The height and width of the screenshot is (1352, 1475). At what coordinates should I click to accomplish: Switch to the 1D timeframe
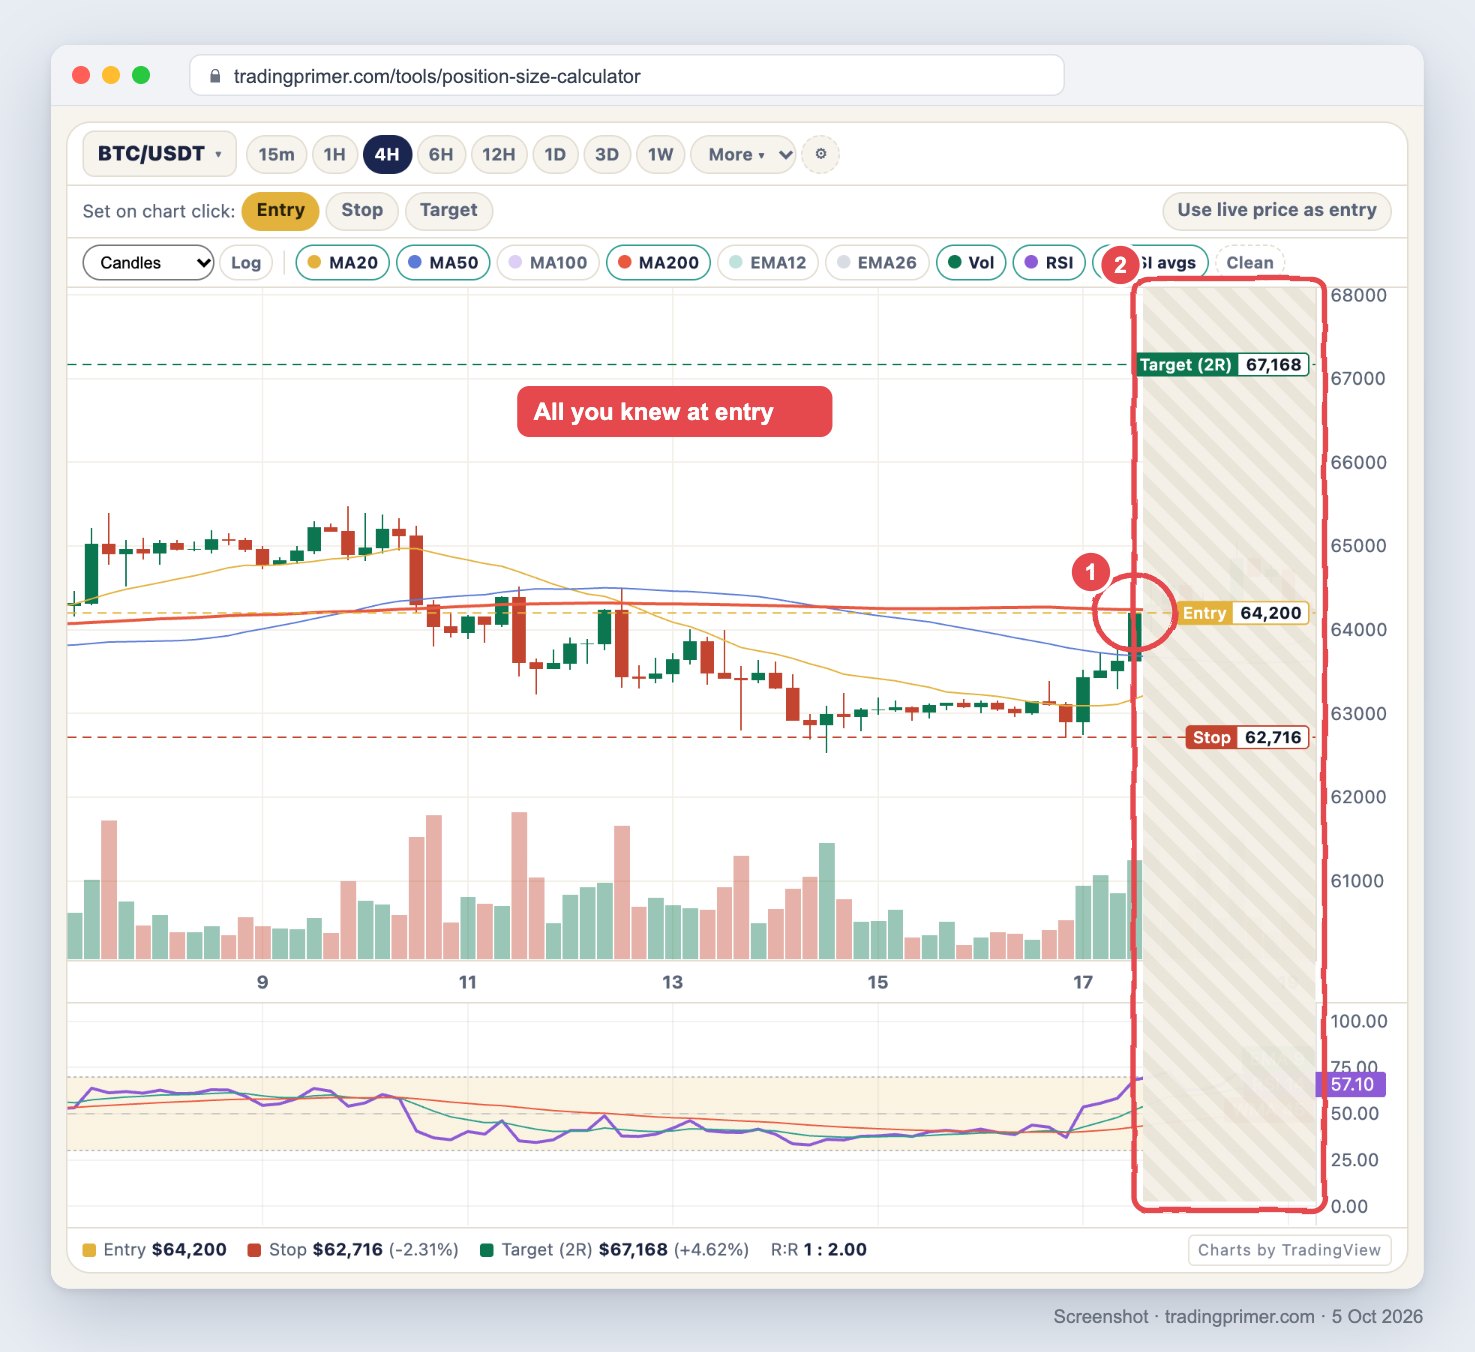555,154
